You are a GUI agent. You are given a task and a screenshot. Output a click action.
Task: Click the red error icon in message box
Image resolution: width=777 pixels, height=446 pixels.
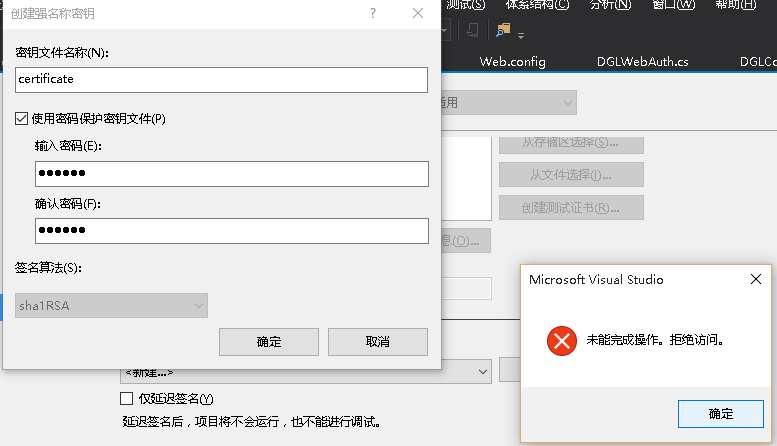pos(561,341)
